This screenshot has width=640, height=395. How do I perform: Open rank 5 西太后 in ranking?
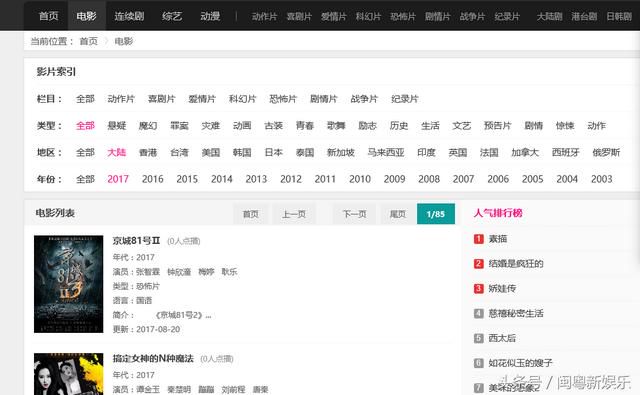coord(502,338)
